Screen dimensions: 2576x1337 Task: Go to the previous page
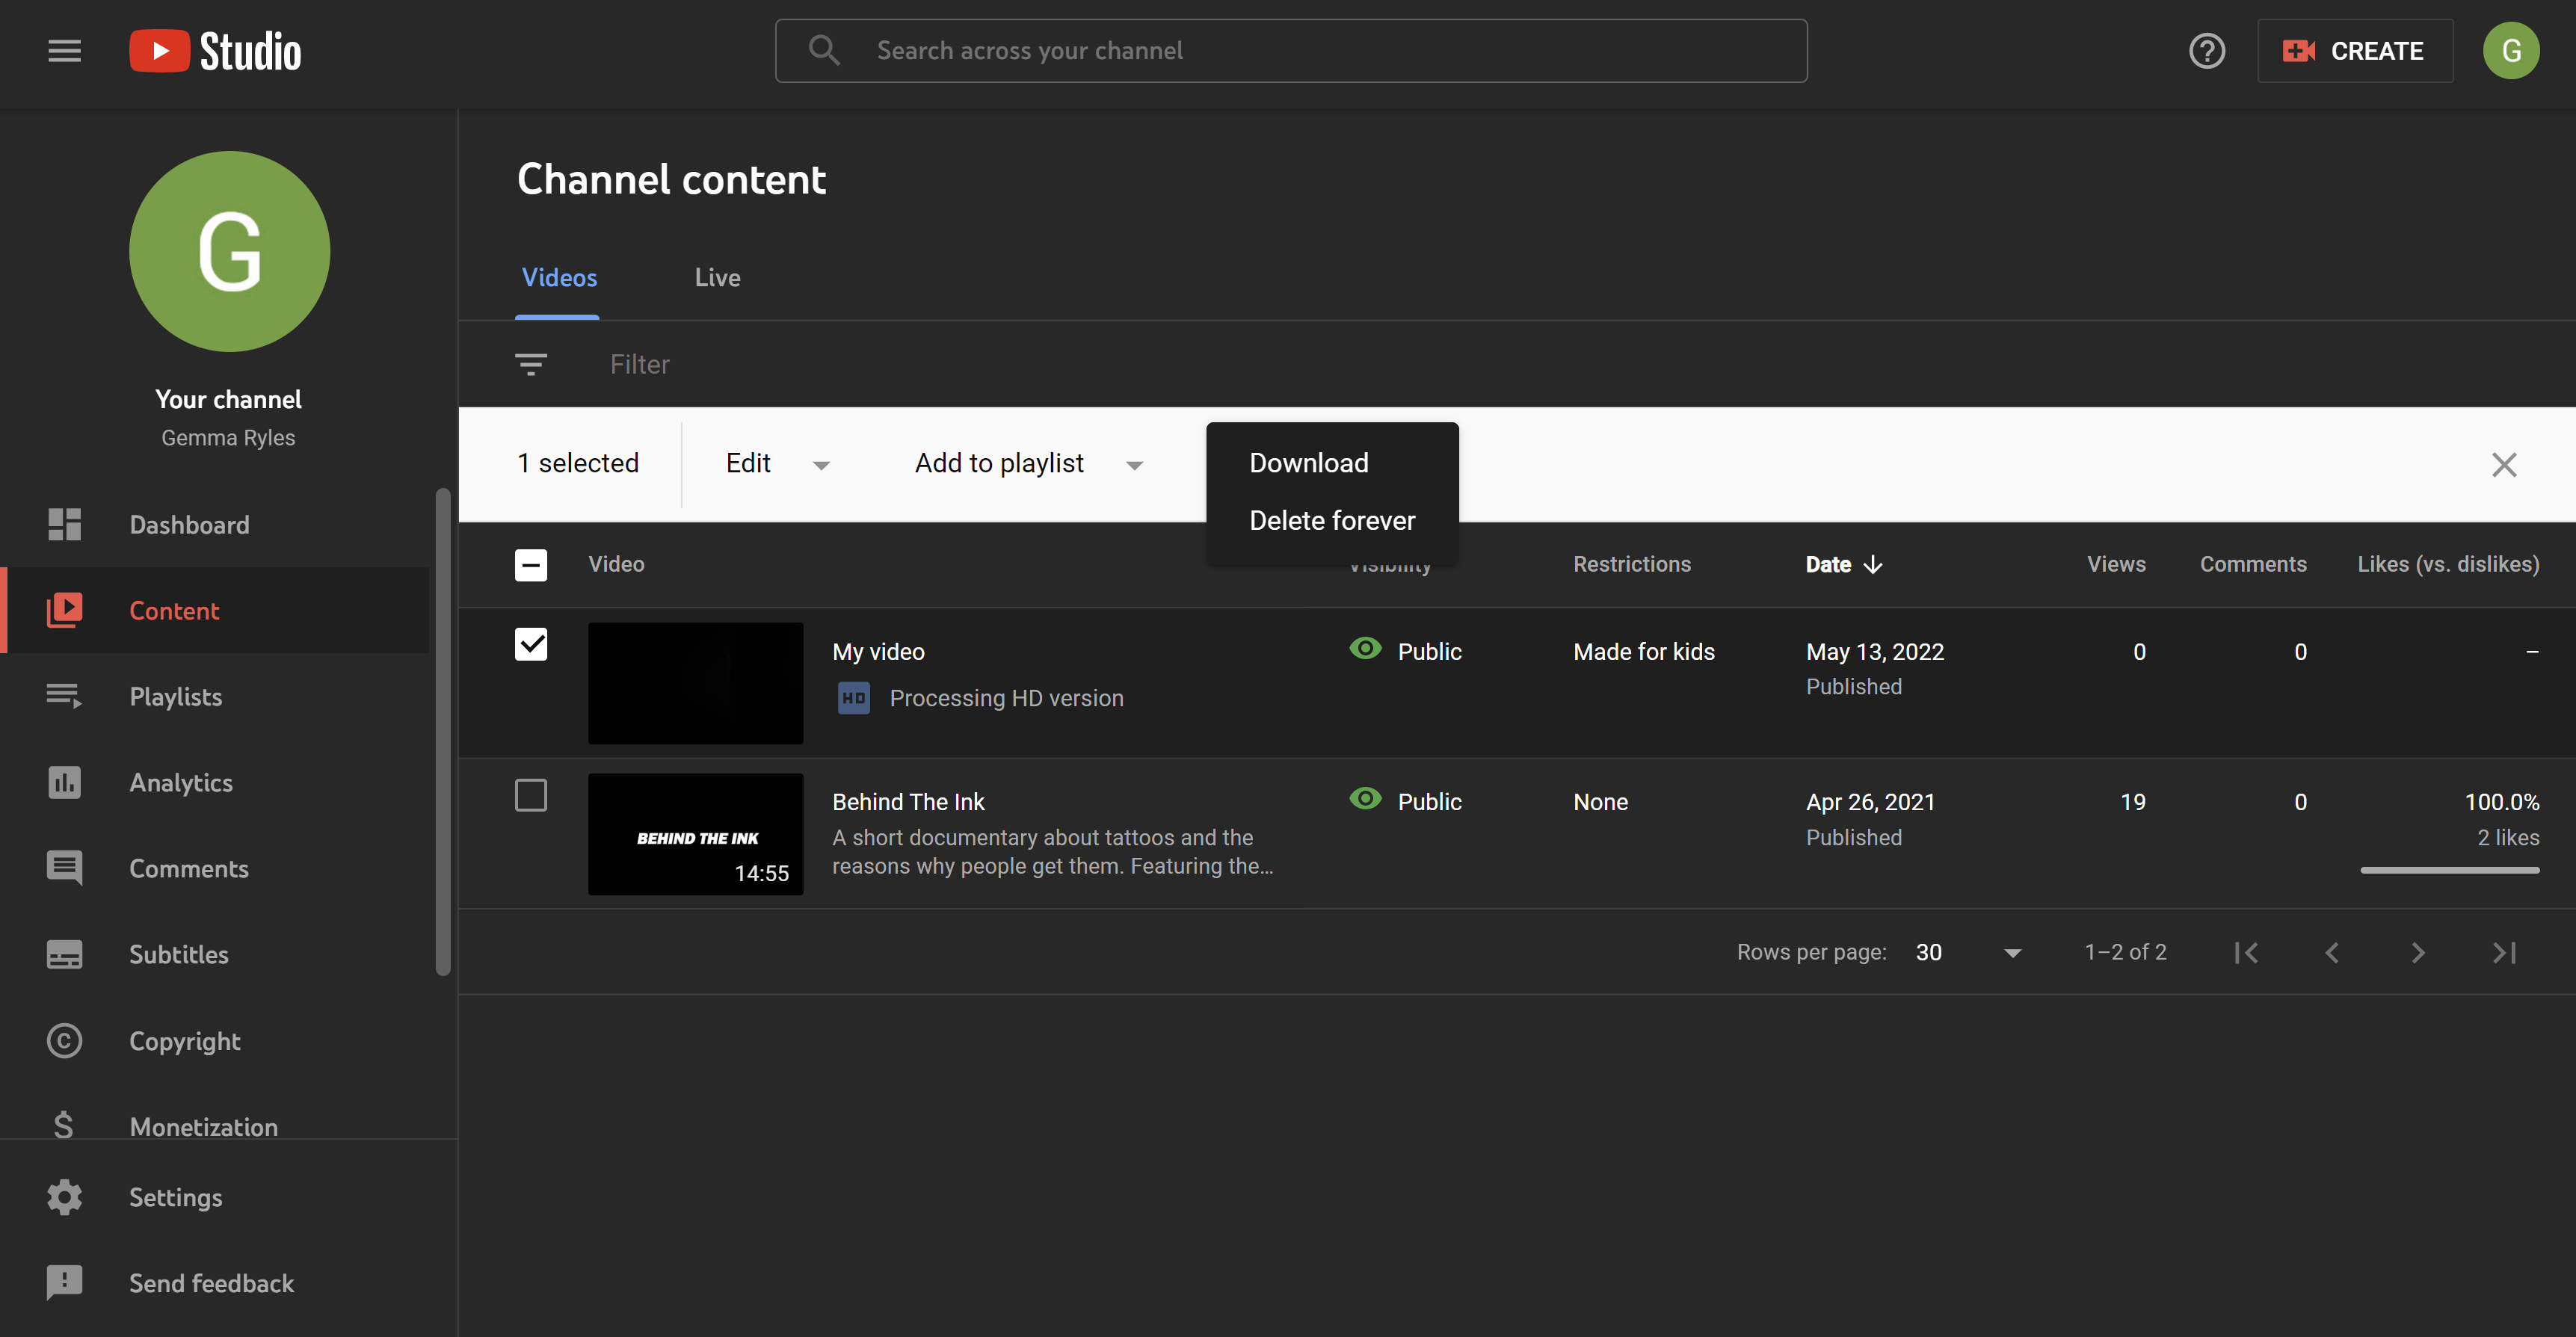point(2332,953)
